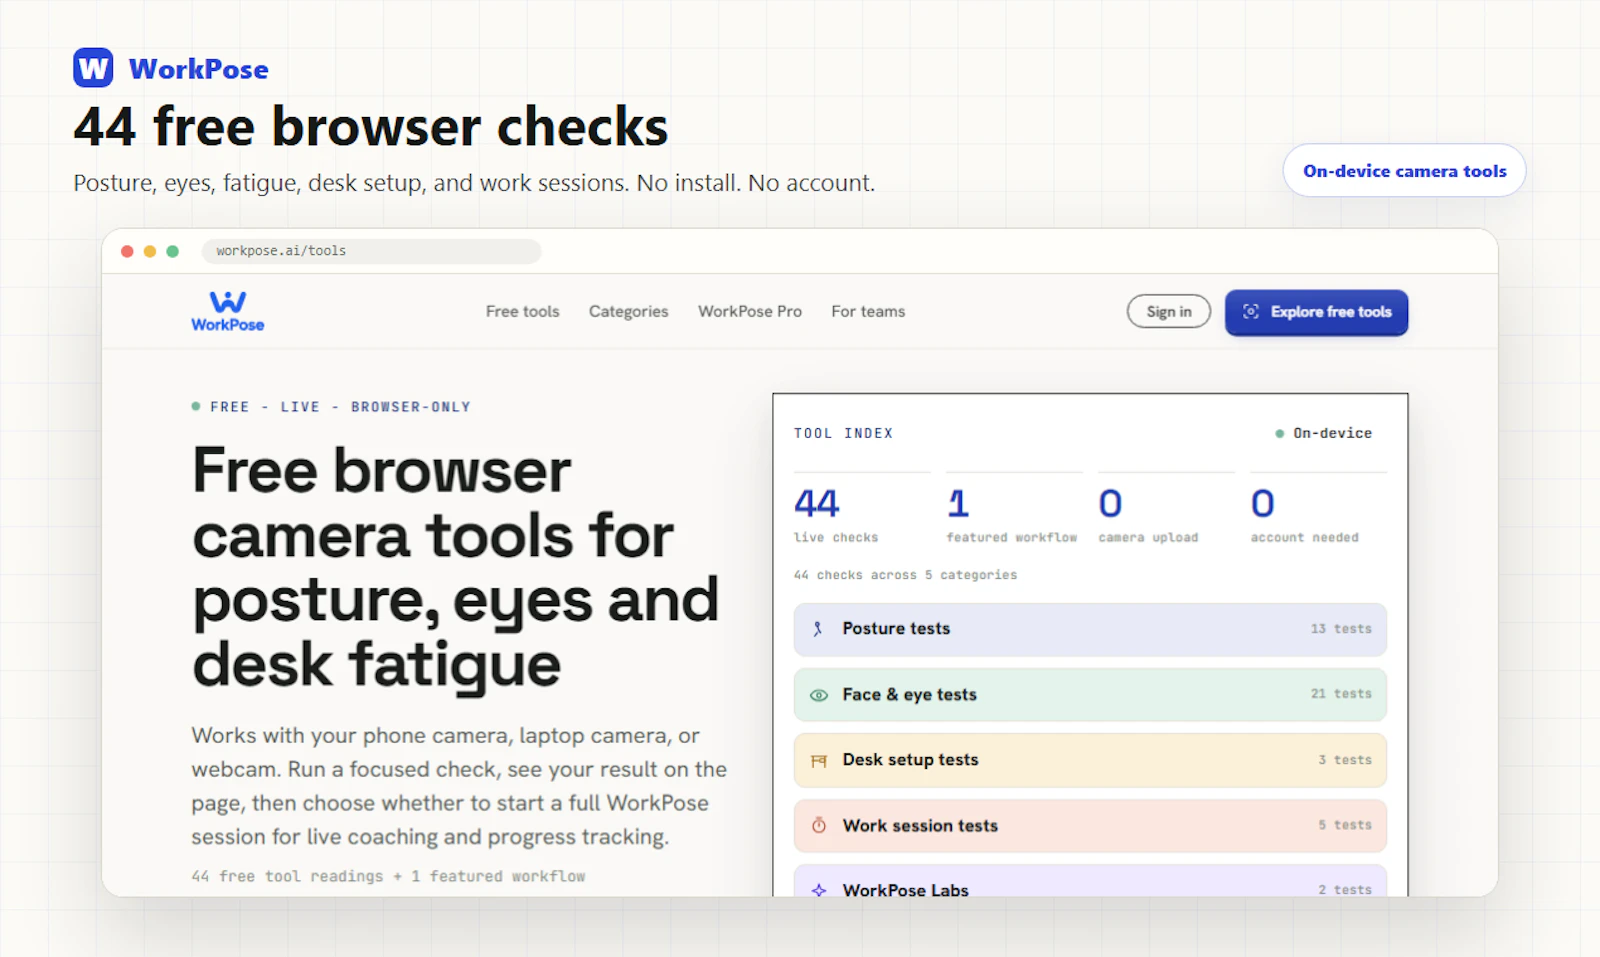Click the red browser window dot
Screen dimensions: 1600x957
pyautogui.click(x=127, y=251)
